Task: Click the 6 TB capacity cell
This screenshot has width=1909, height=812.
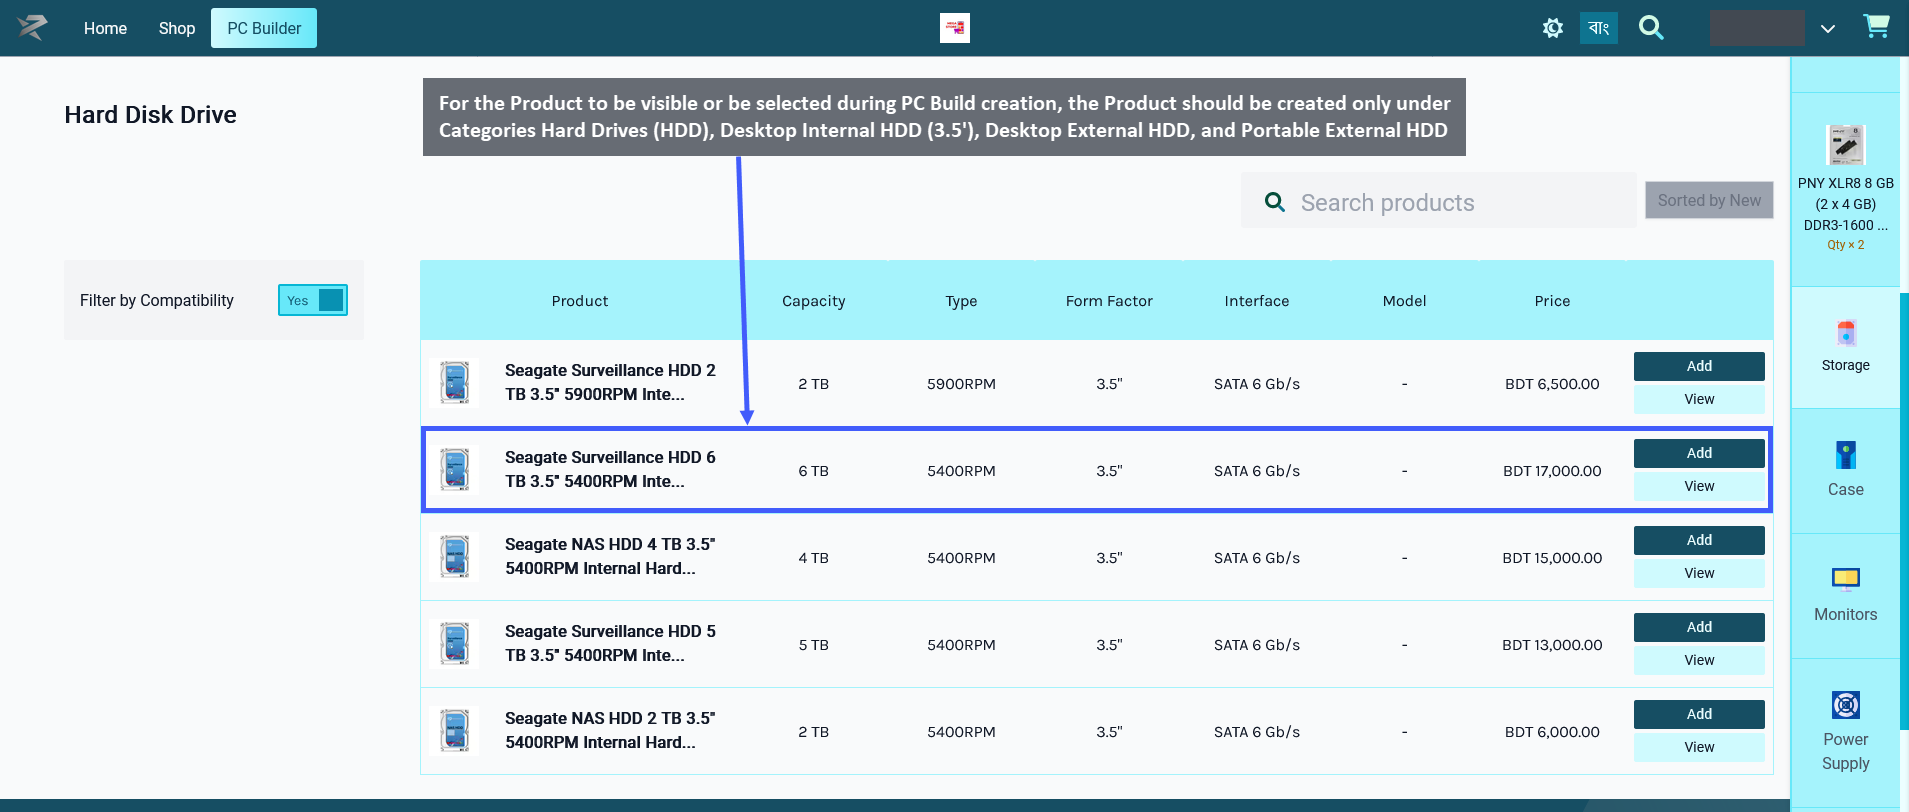Action: [813, 471]
